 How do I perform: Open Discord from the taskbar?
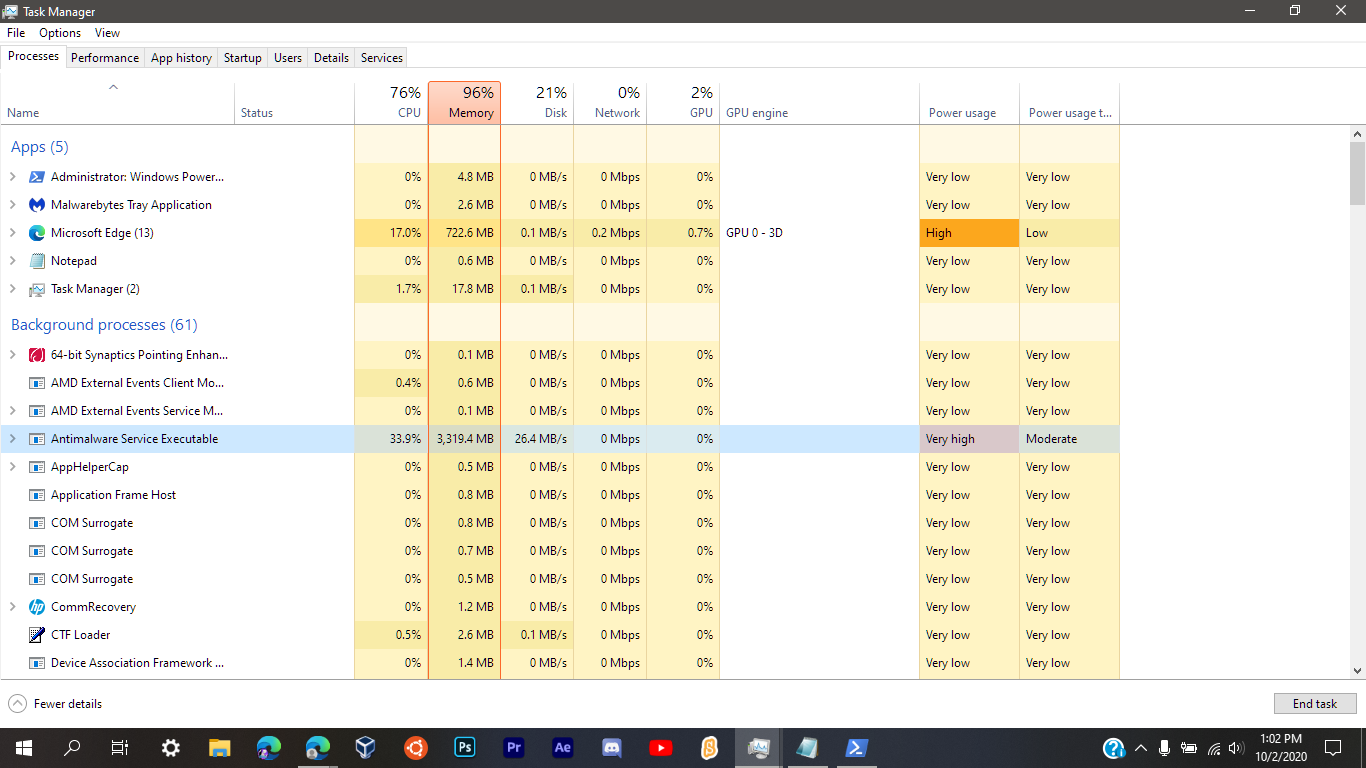point(612,747)
